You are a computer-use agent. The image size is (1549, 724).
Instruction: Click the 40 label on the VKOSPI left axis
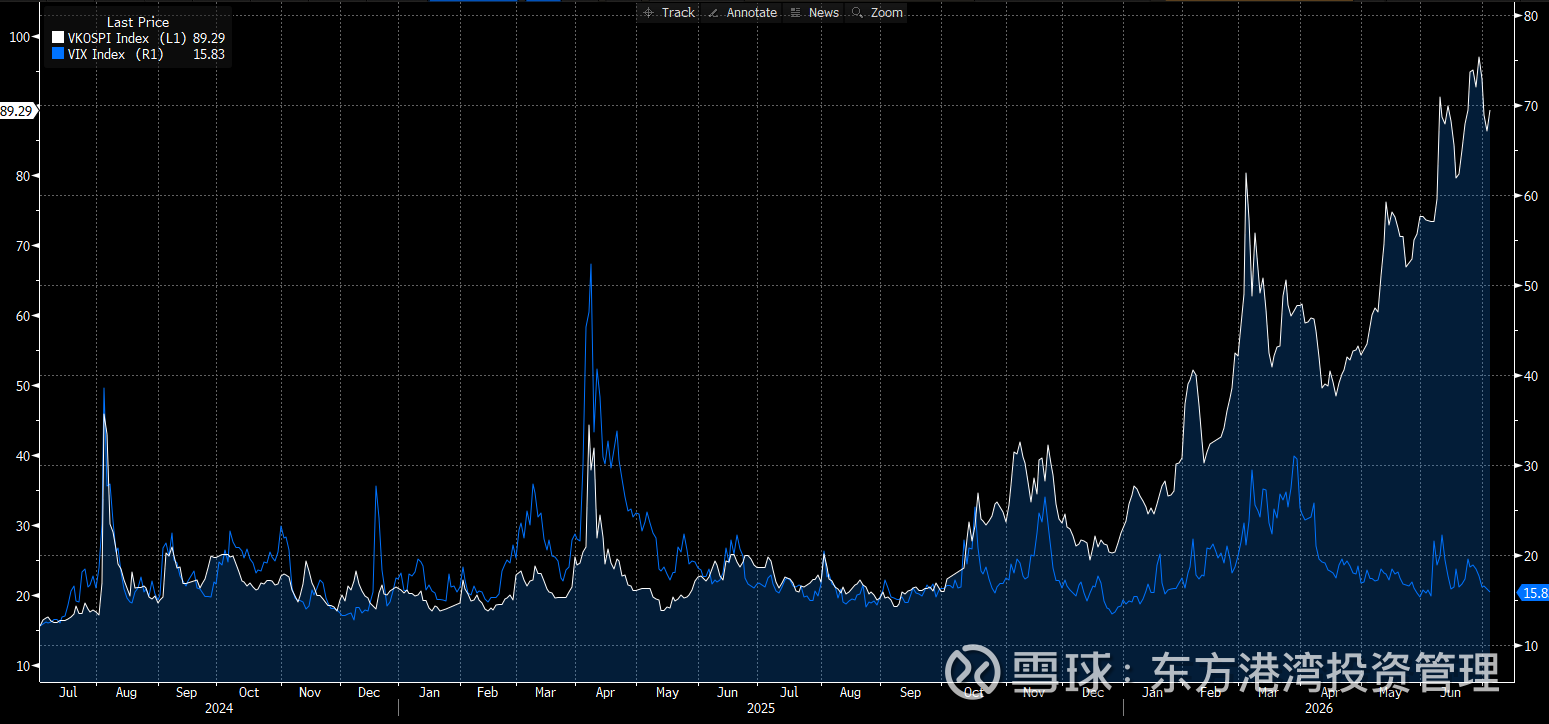22,456
